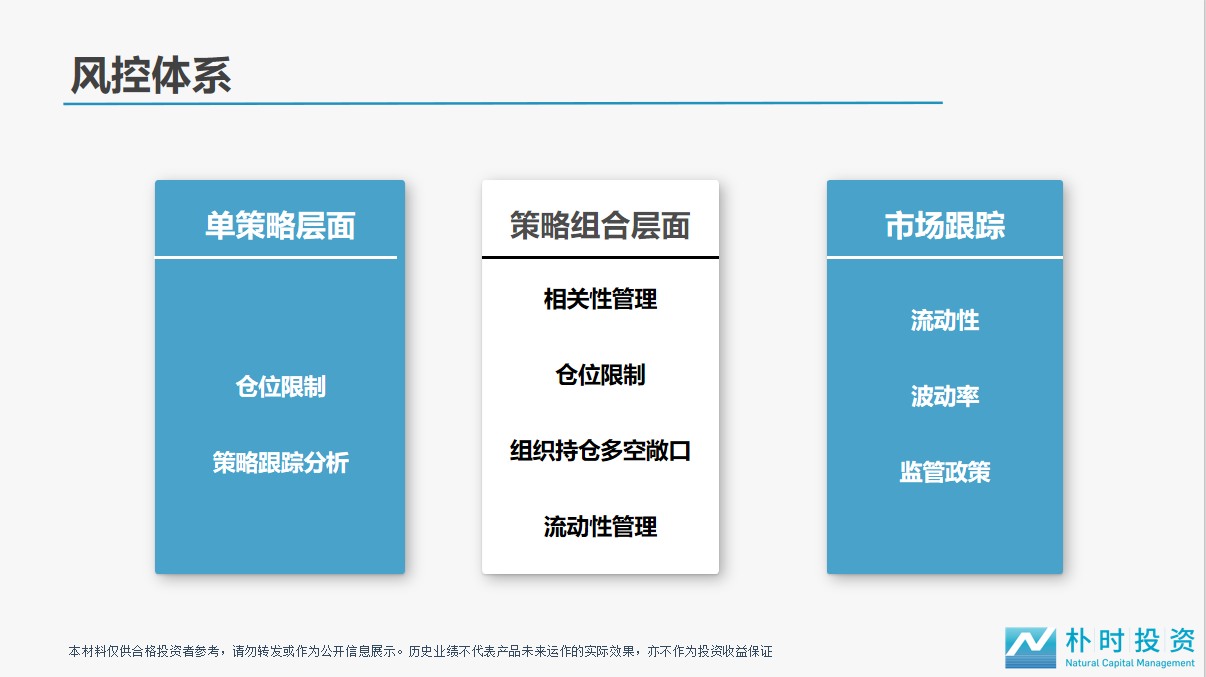The width and height of the screenshot is (1206, 677).
Task: Click the 策略组合层面 header
Action: pyautogui.click(x=600, y=226)
